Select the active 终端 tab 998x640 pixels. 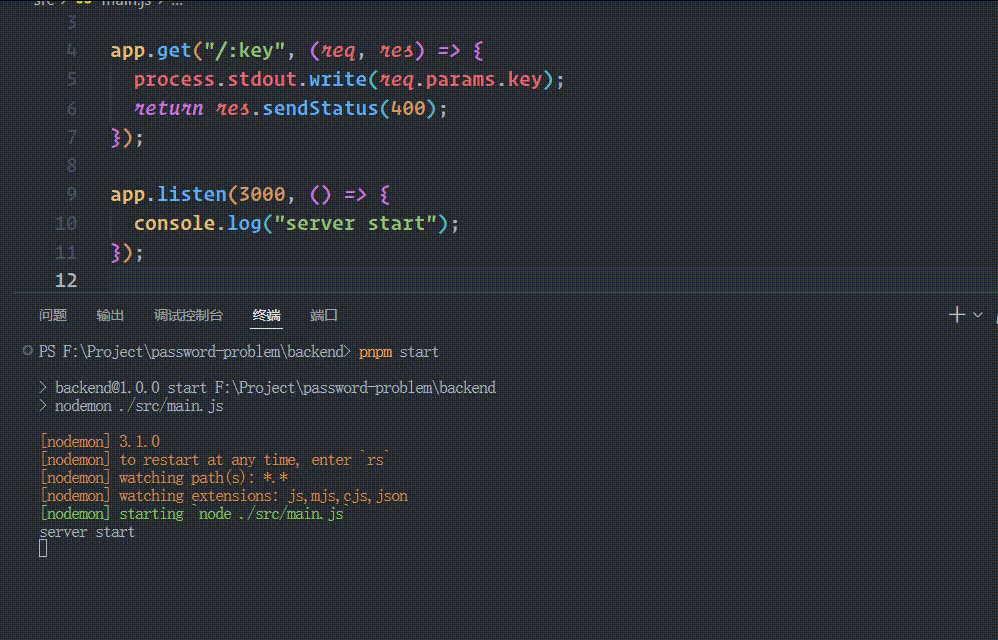266,315
